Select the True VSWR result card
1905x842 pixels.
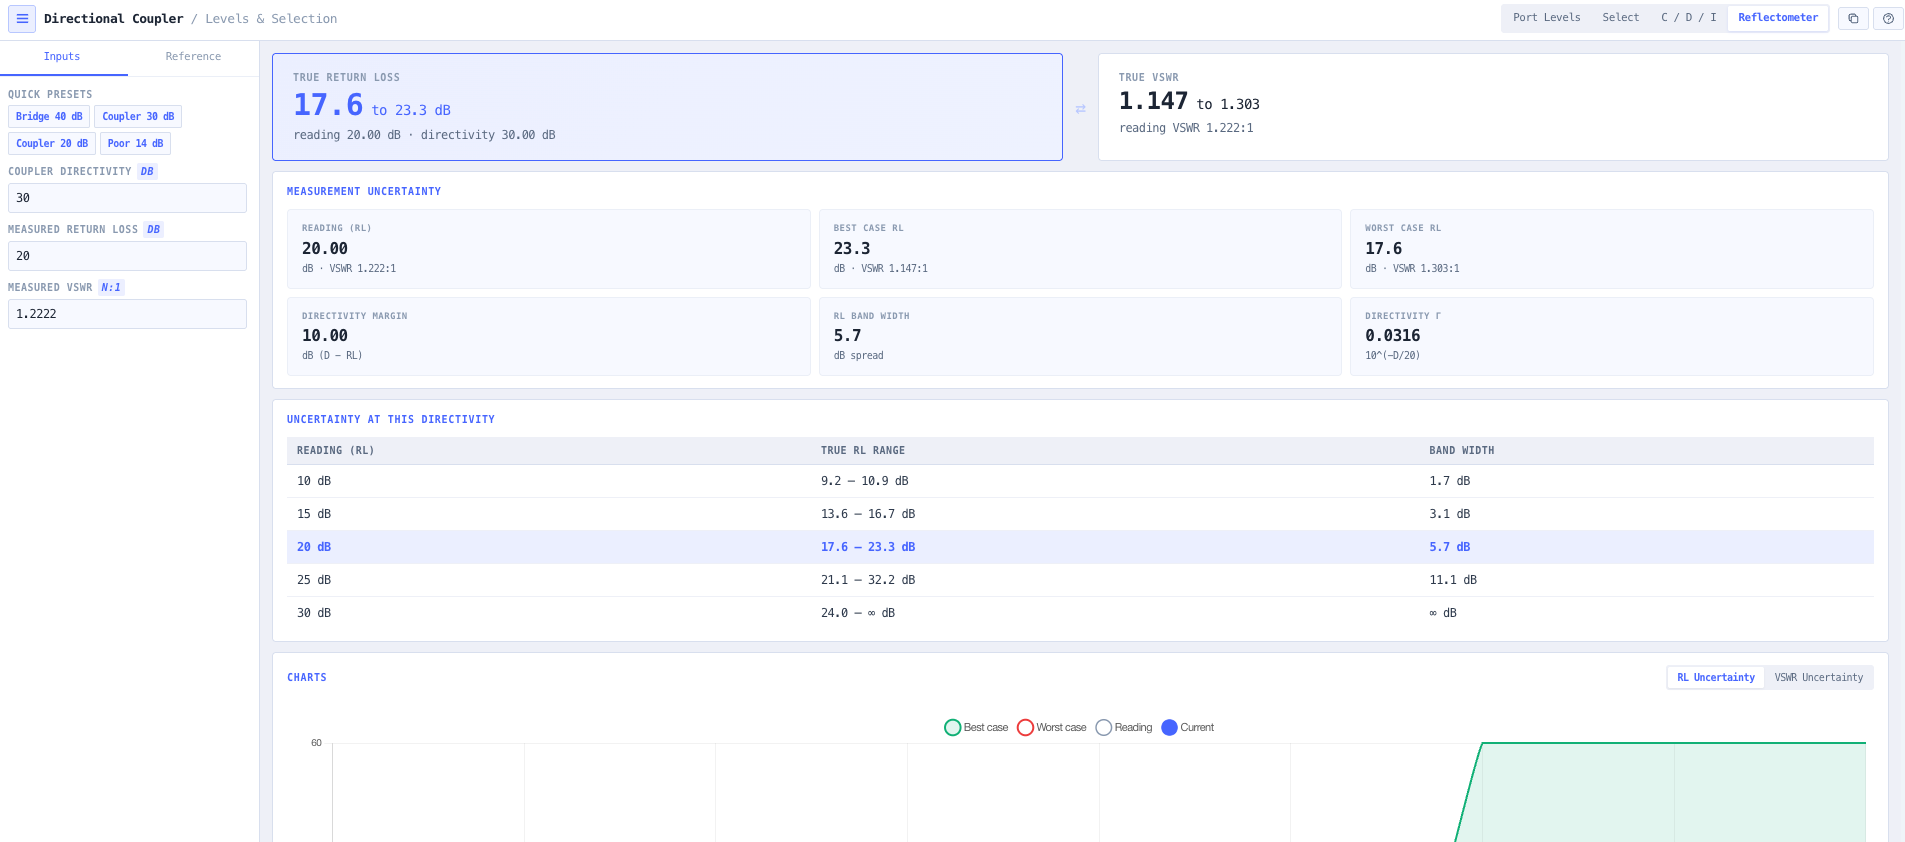pyautogui.click(x=1493, y=107)
